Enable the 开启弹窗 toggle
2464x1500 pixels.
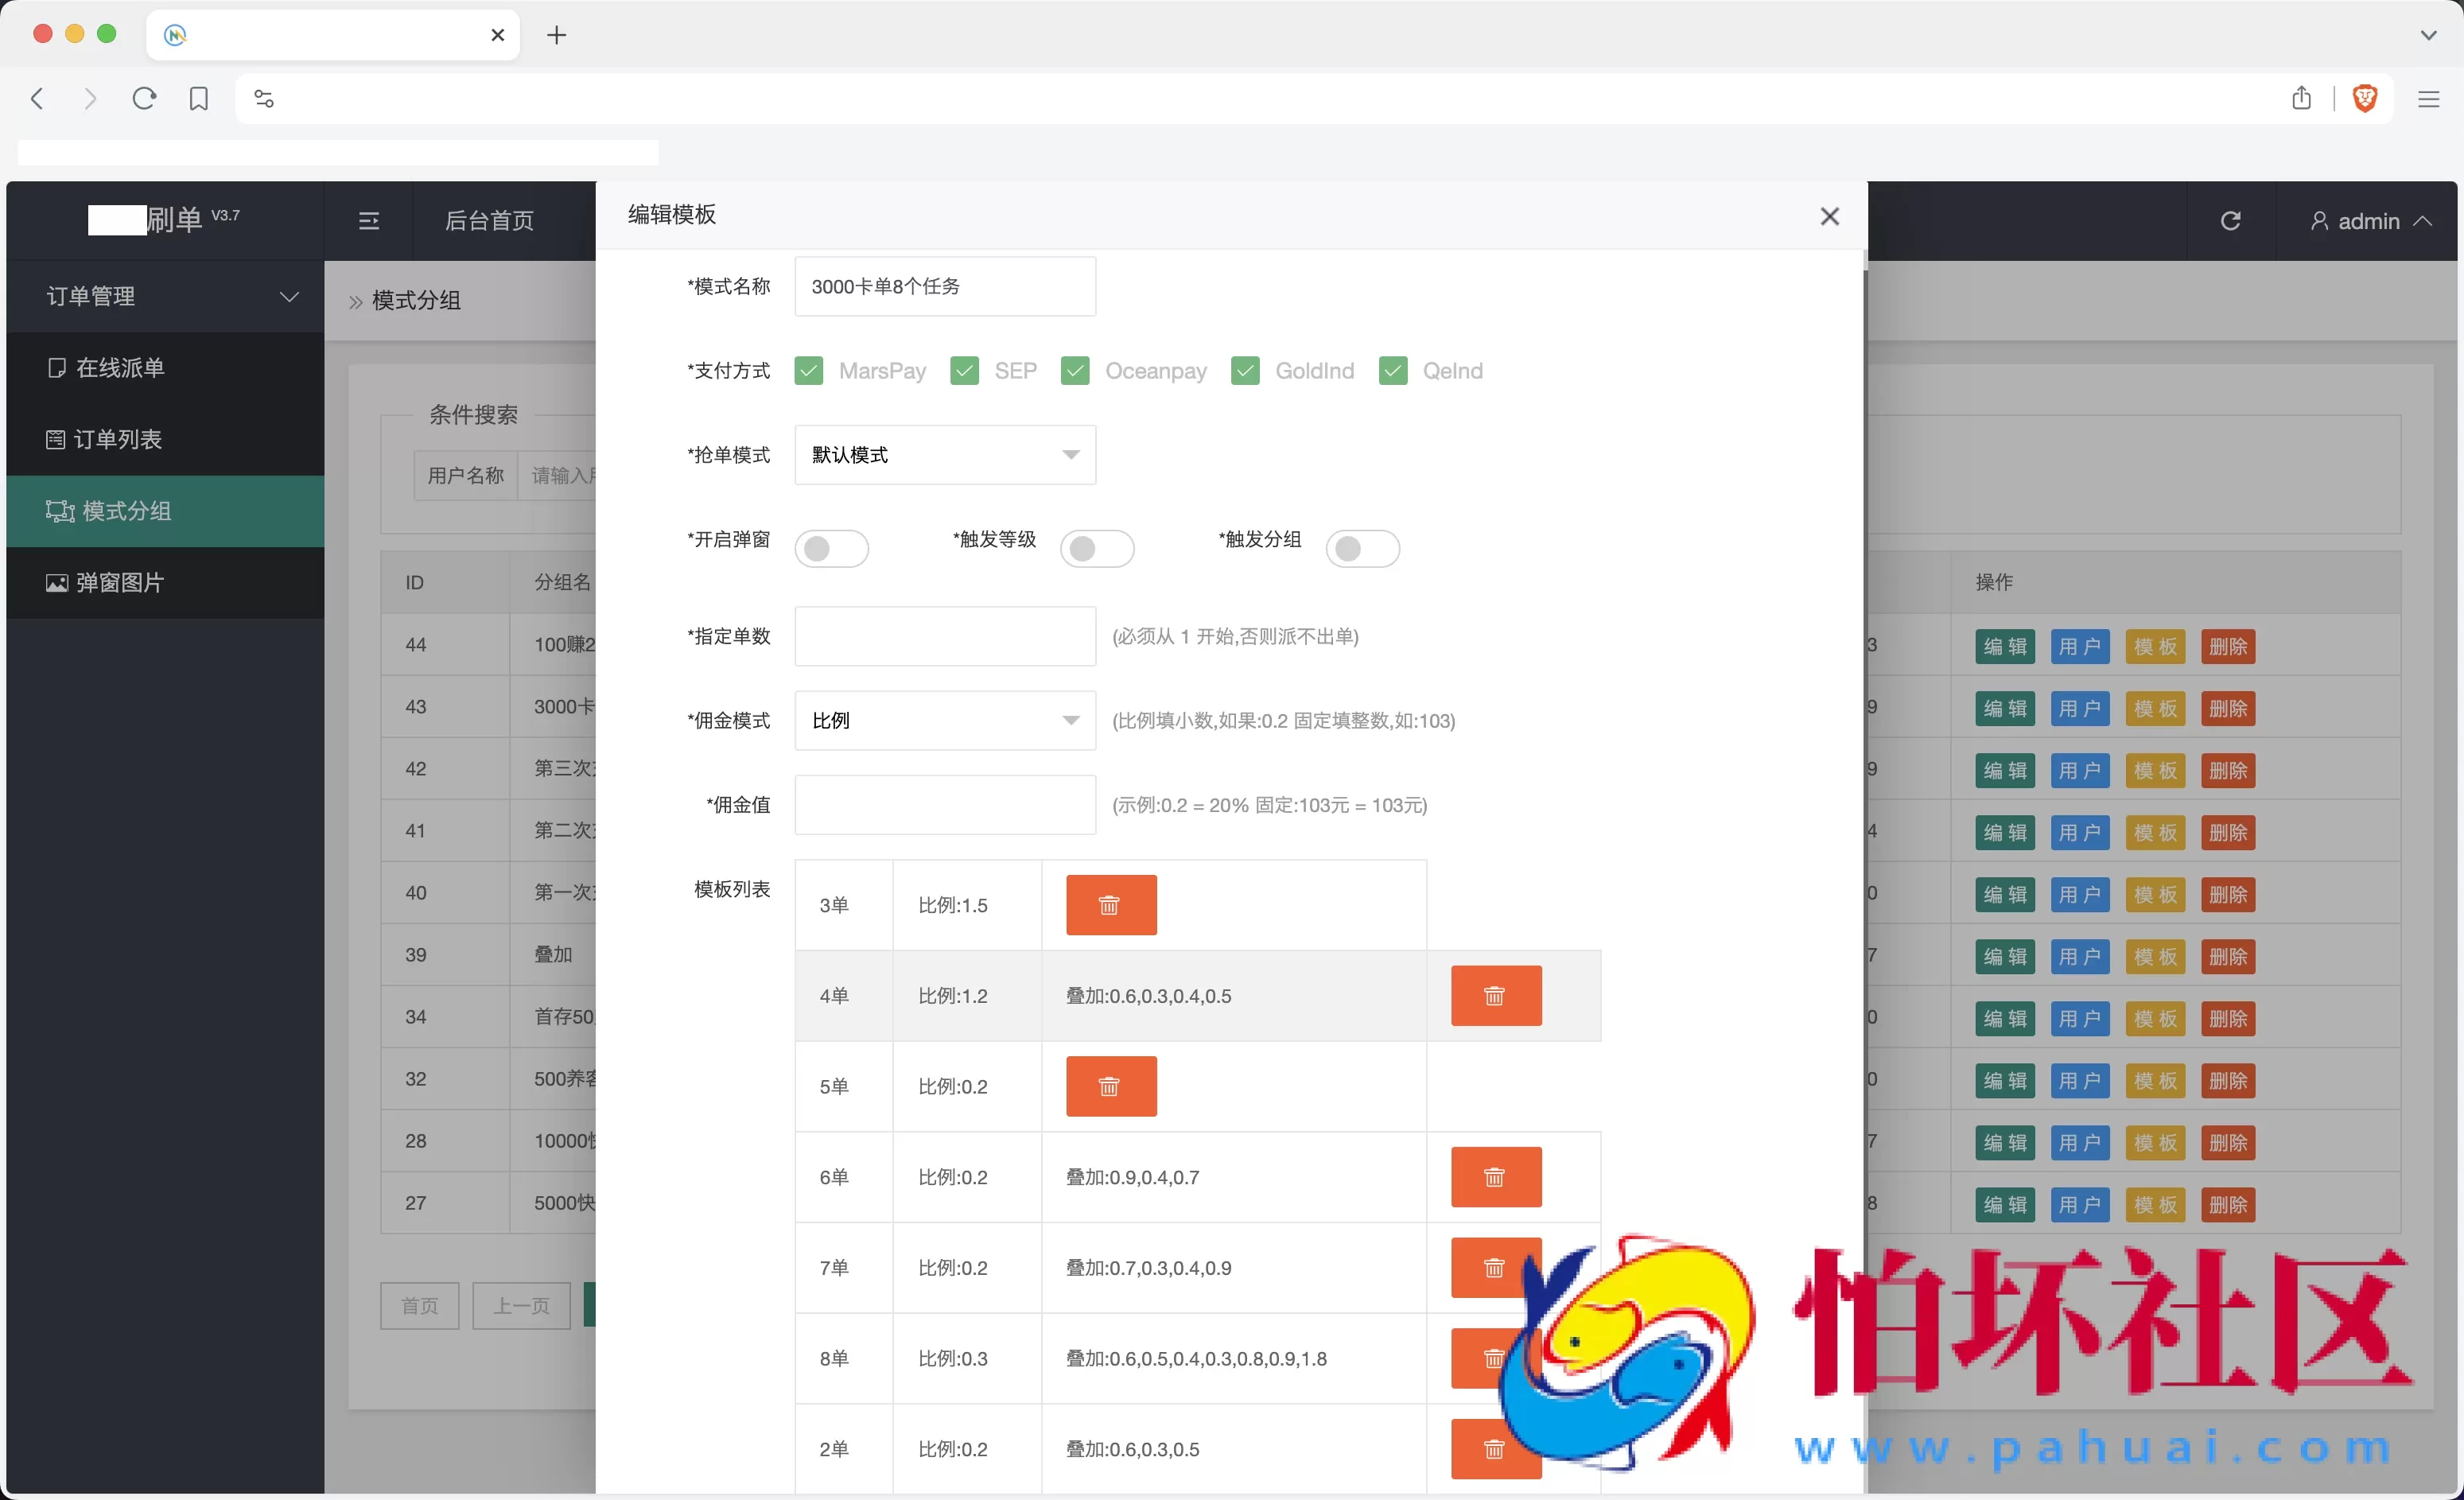pyautogui.click(x=831, y=548)
